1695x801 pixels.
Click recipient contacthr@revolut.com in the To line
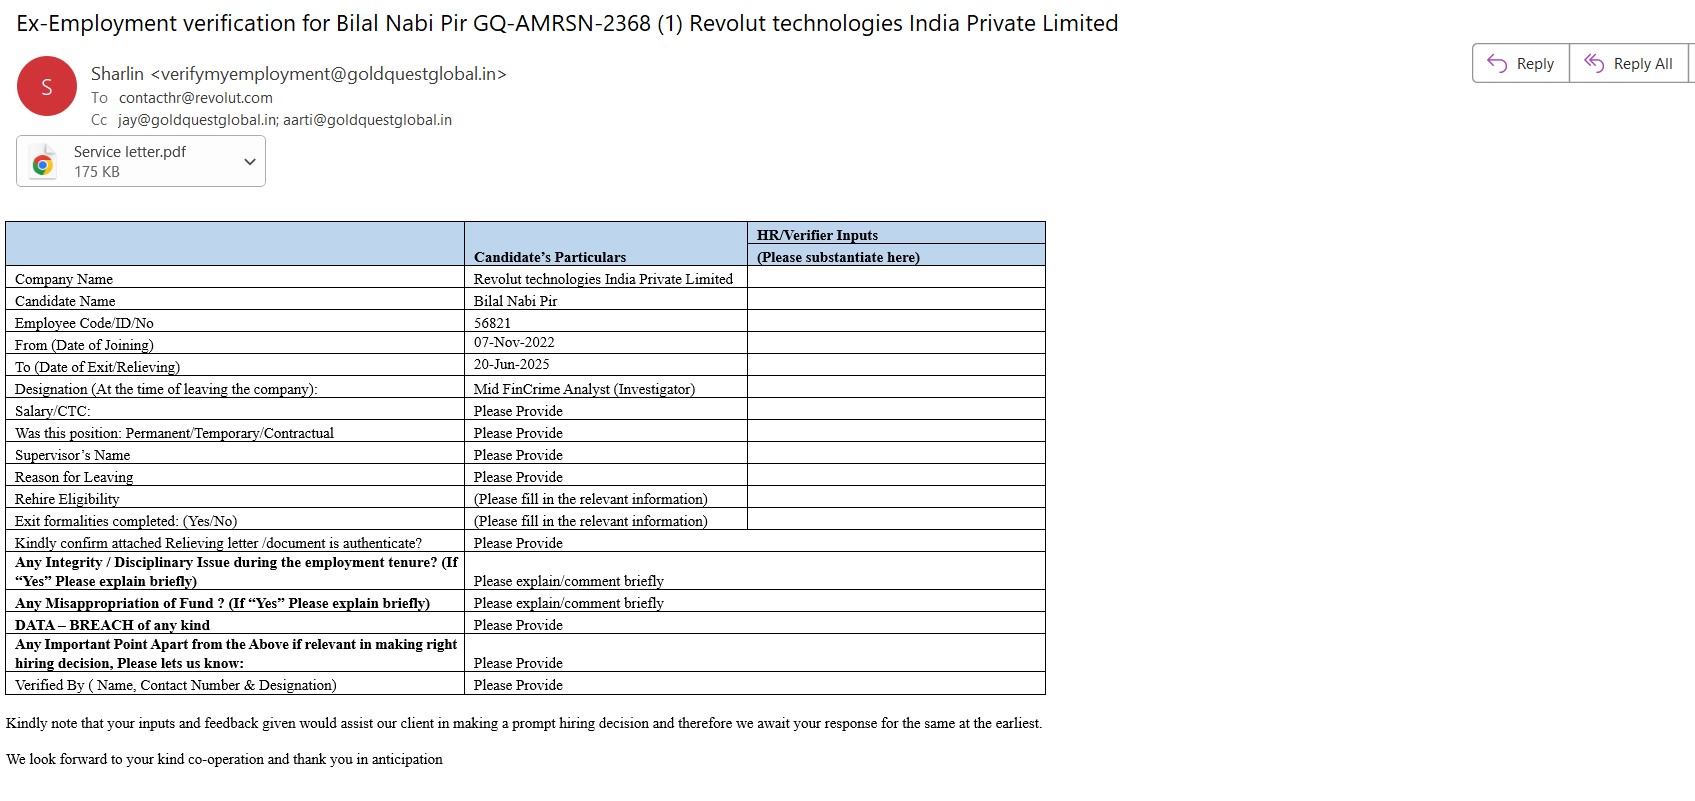tap(196, 98)
